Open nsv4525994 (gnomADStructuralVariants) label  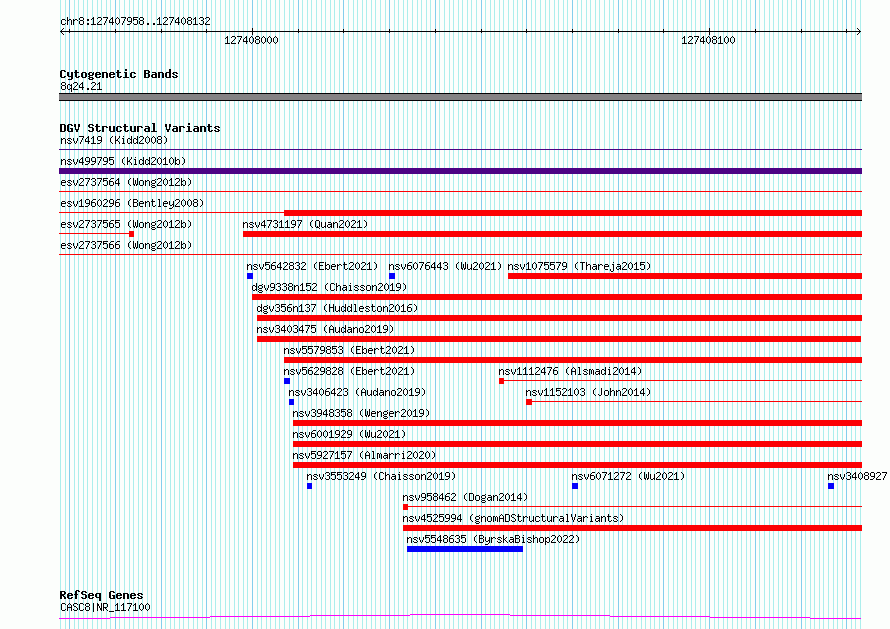pos(513,518)
